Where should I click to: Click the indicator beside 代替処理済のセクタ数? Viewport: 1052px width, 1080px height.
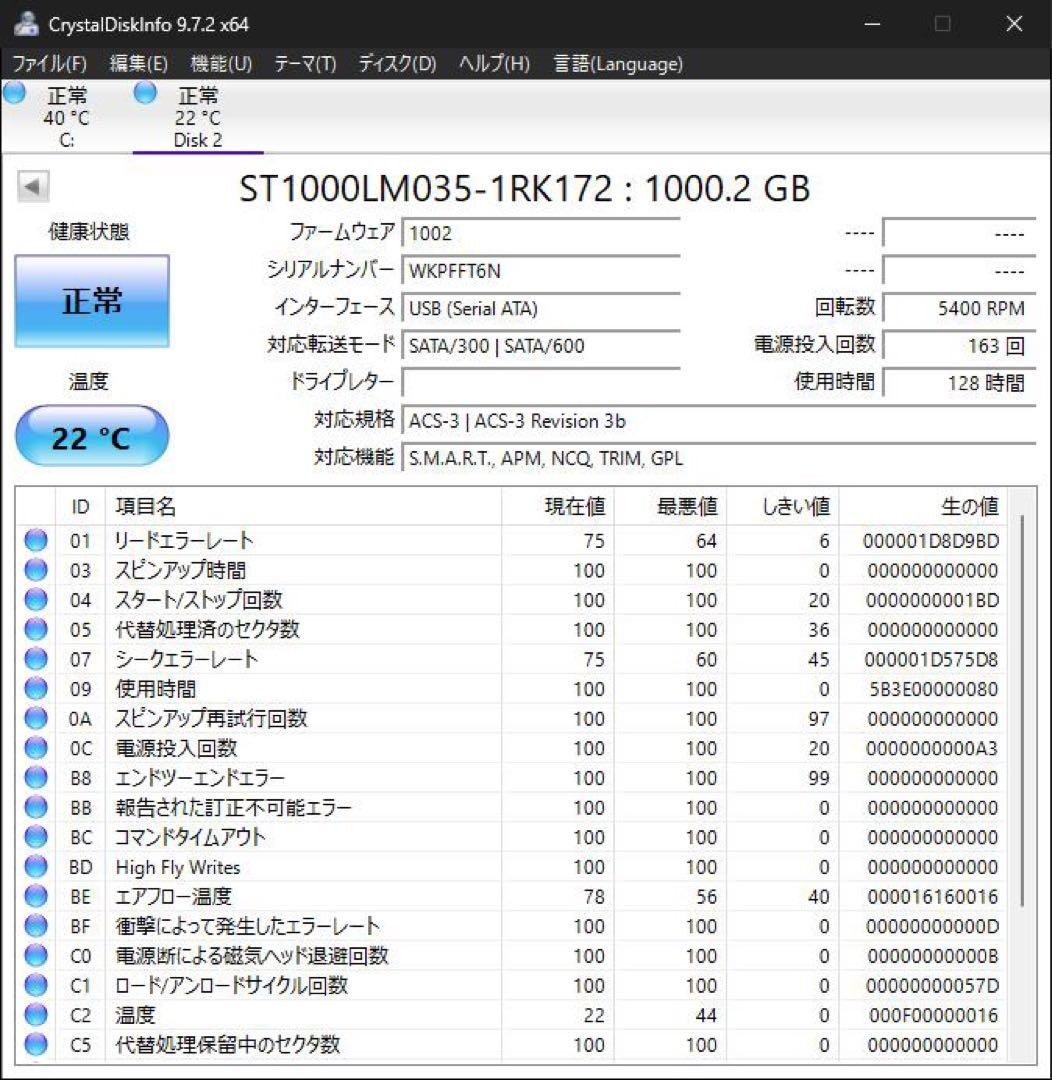pyautogui.click(x=35, y=630)
